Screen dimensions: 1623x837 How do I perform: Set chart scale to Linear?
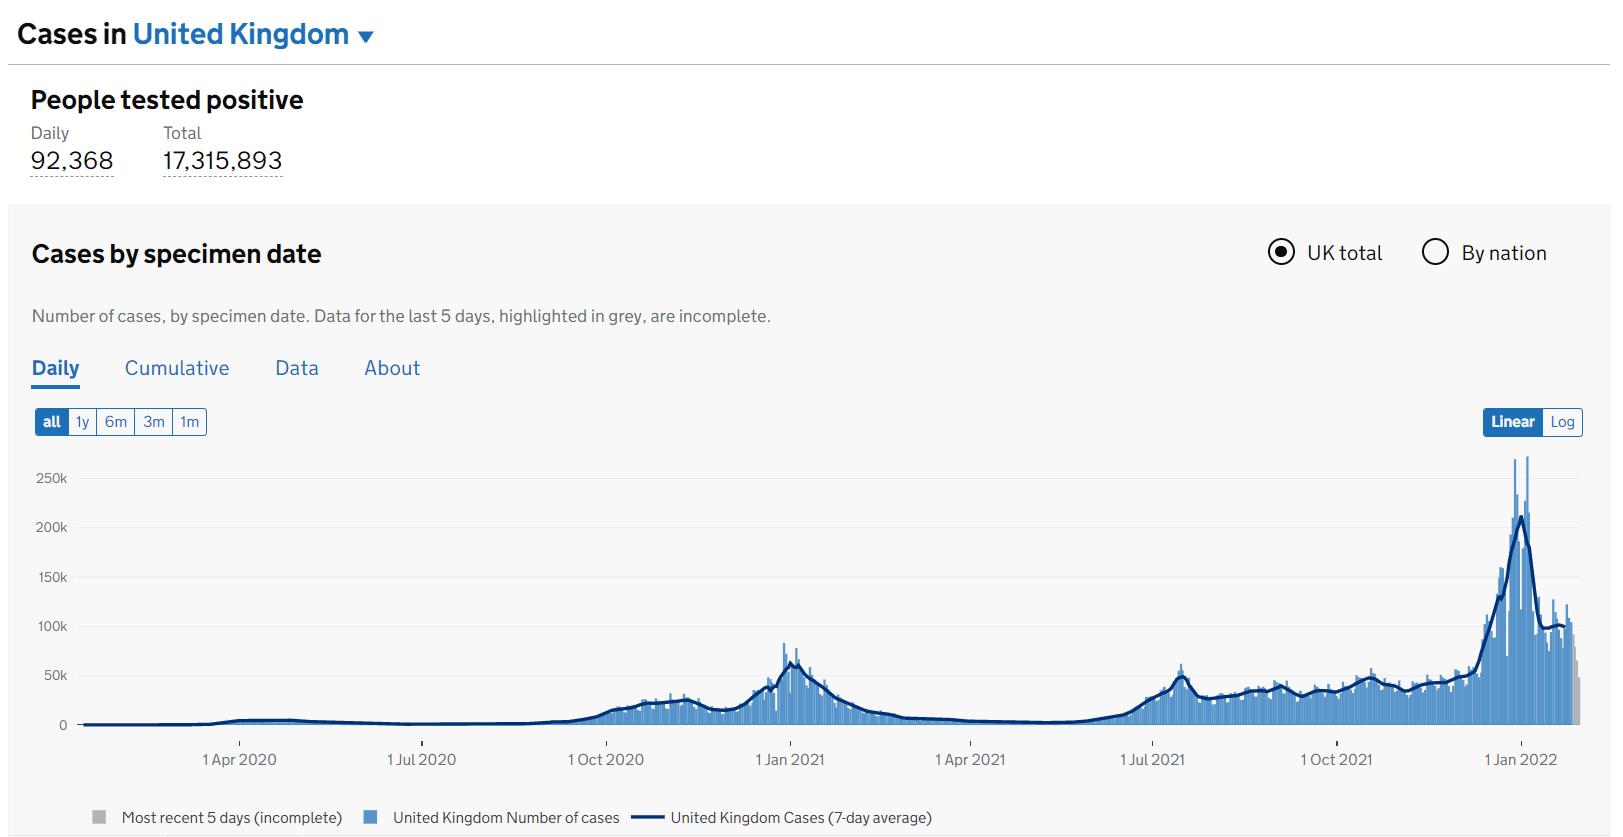(1512, 422)
